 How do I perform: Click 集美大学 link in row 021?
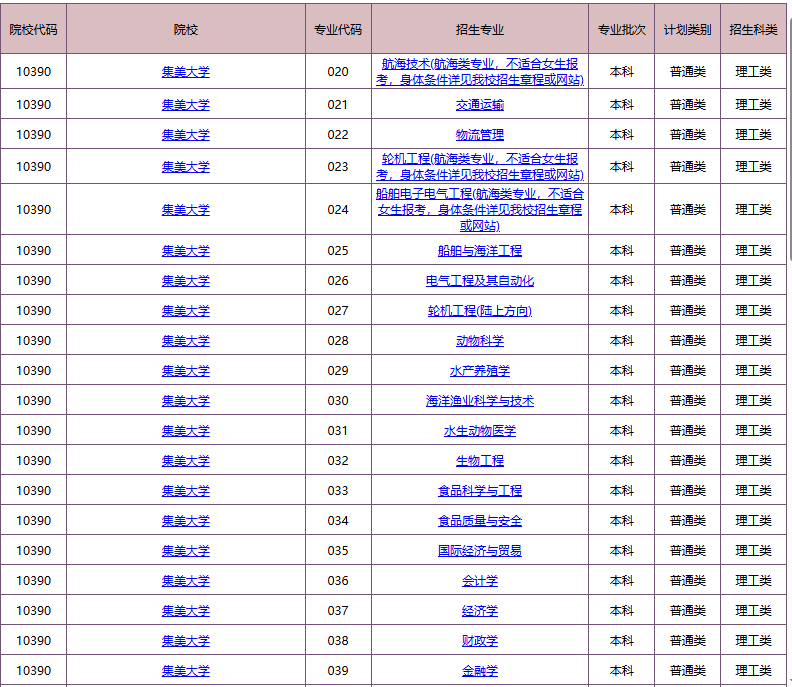[185, 105]
